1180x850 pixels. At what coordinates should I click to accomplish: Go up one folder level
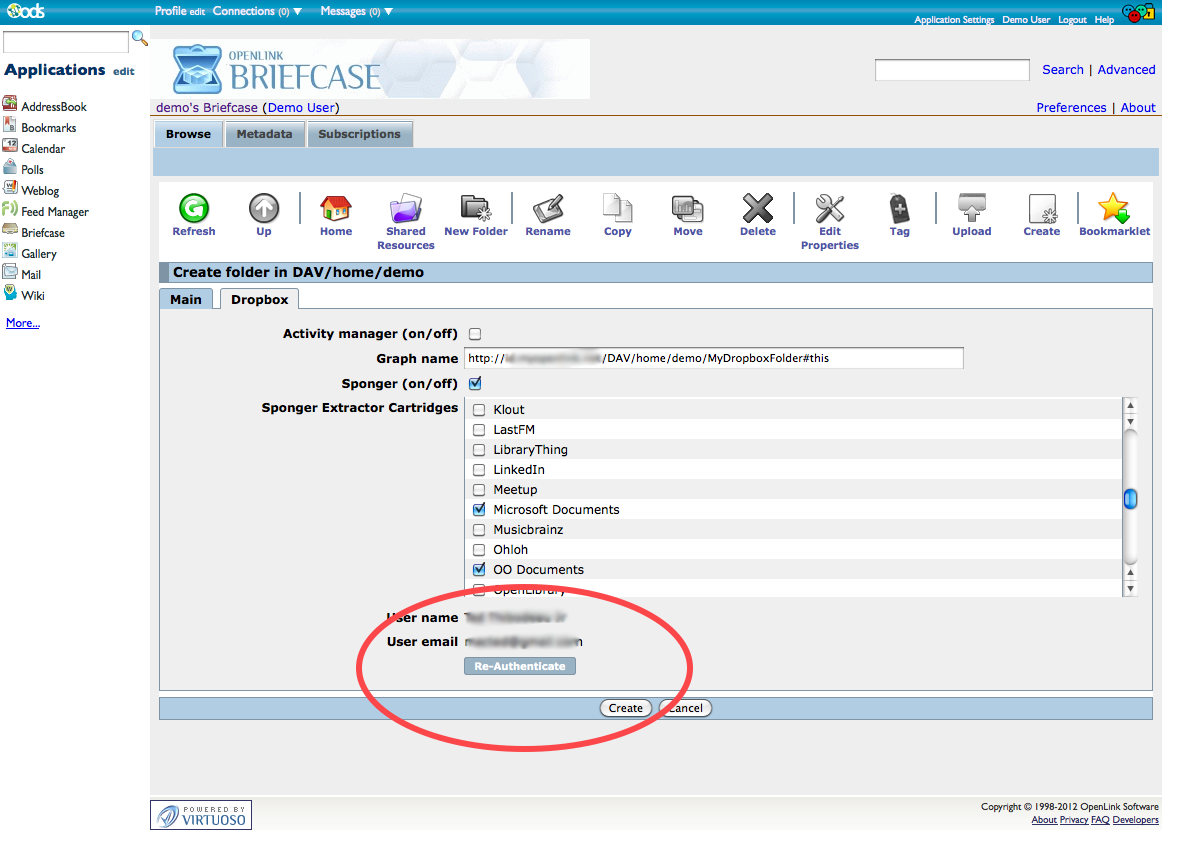264,209
